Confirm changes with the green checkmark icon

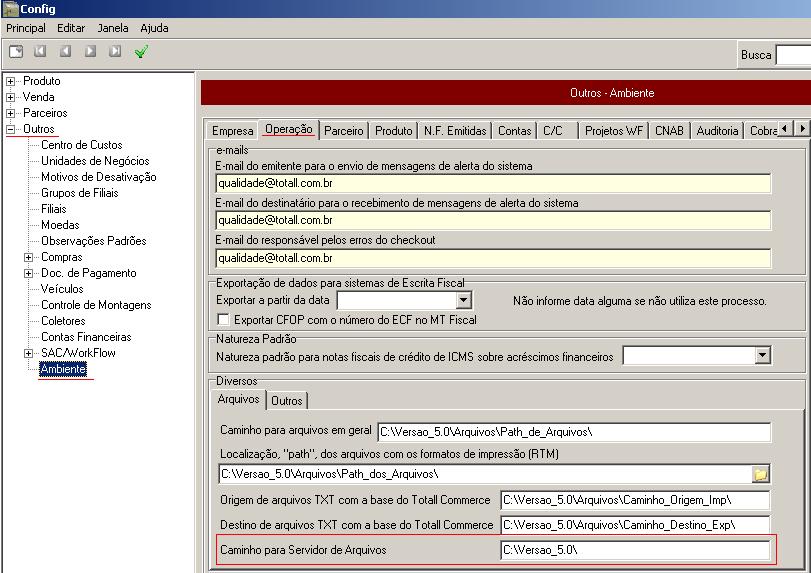click(141, 51)
